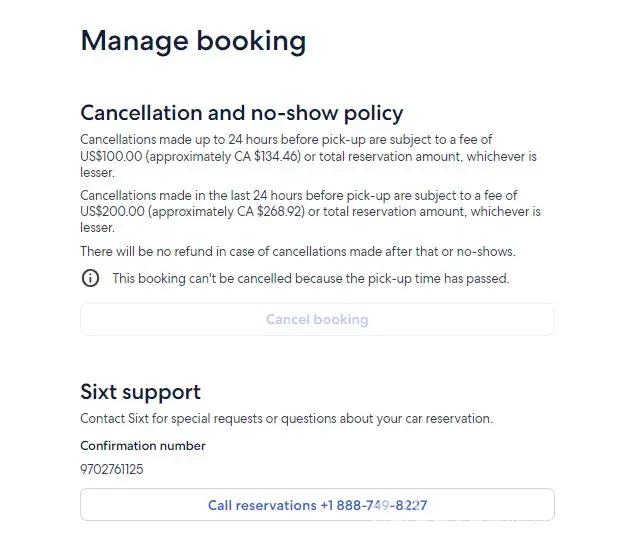Click the Cancellation and no-show policy heading
The width and height of the screenshot is (634, 558).
click(x=241, y=113)
